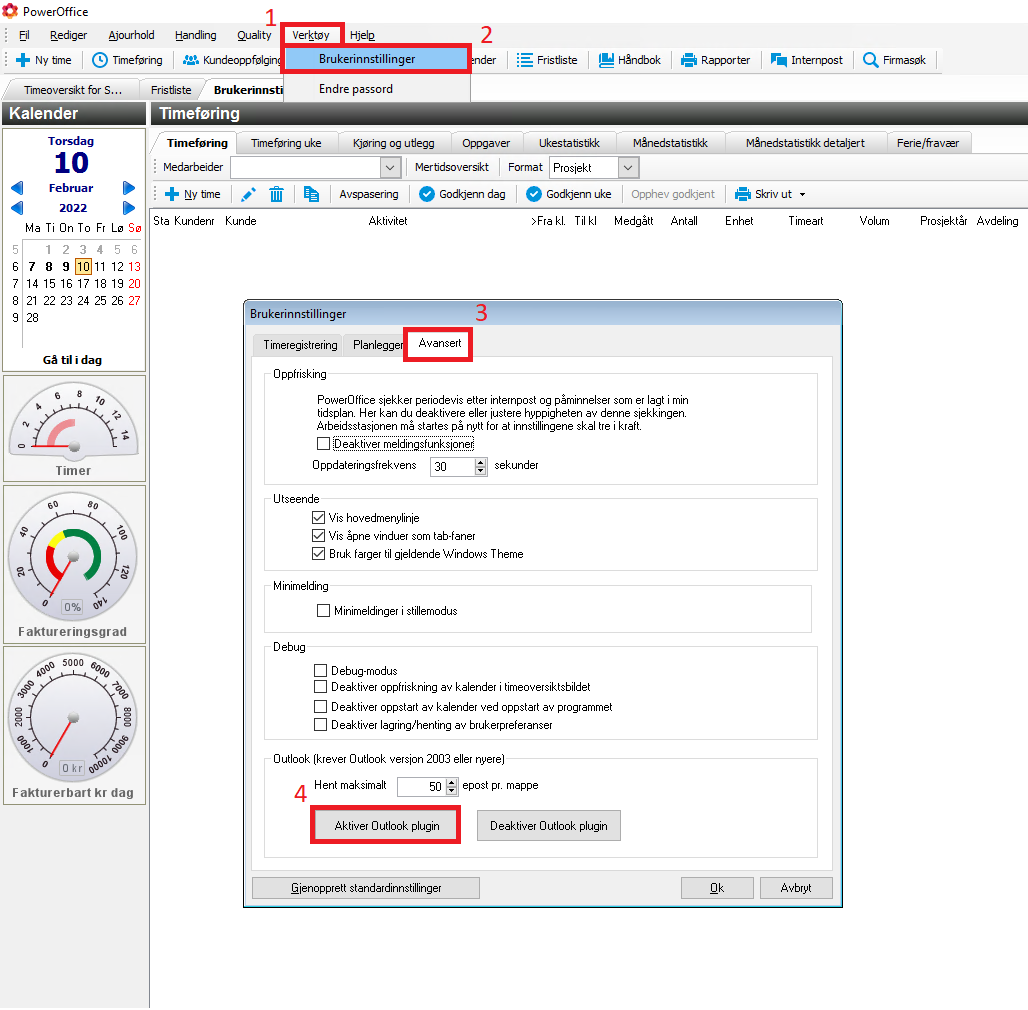Click Deaktiver Outlook plugin button
The width and height of the screenshot is (1028, 1010).
click(549, 826)
